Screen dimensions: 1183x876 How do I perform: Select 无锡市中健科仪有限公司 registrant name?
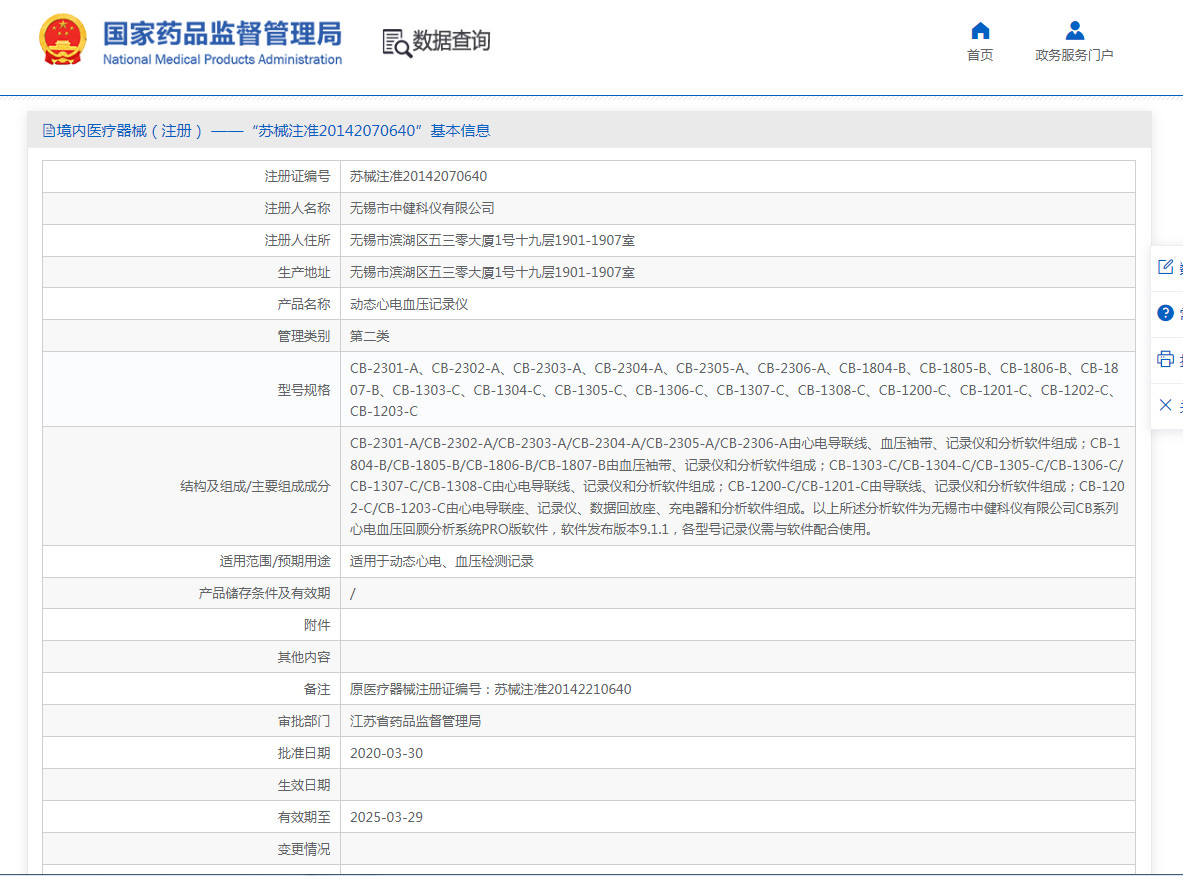tap(422, 208)
